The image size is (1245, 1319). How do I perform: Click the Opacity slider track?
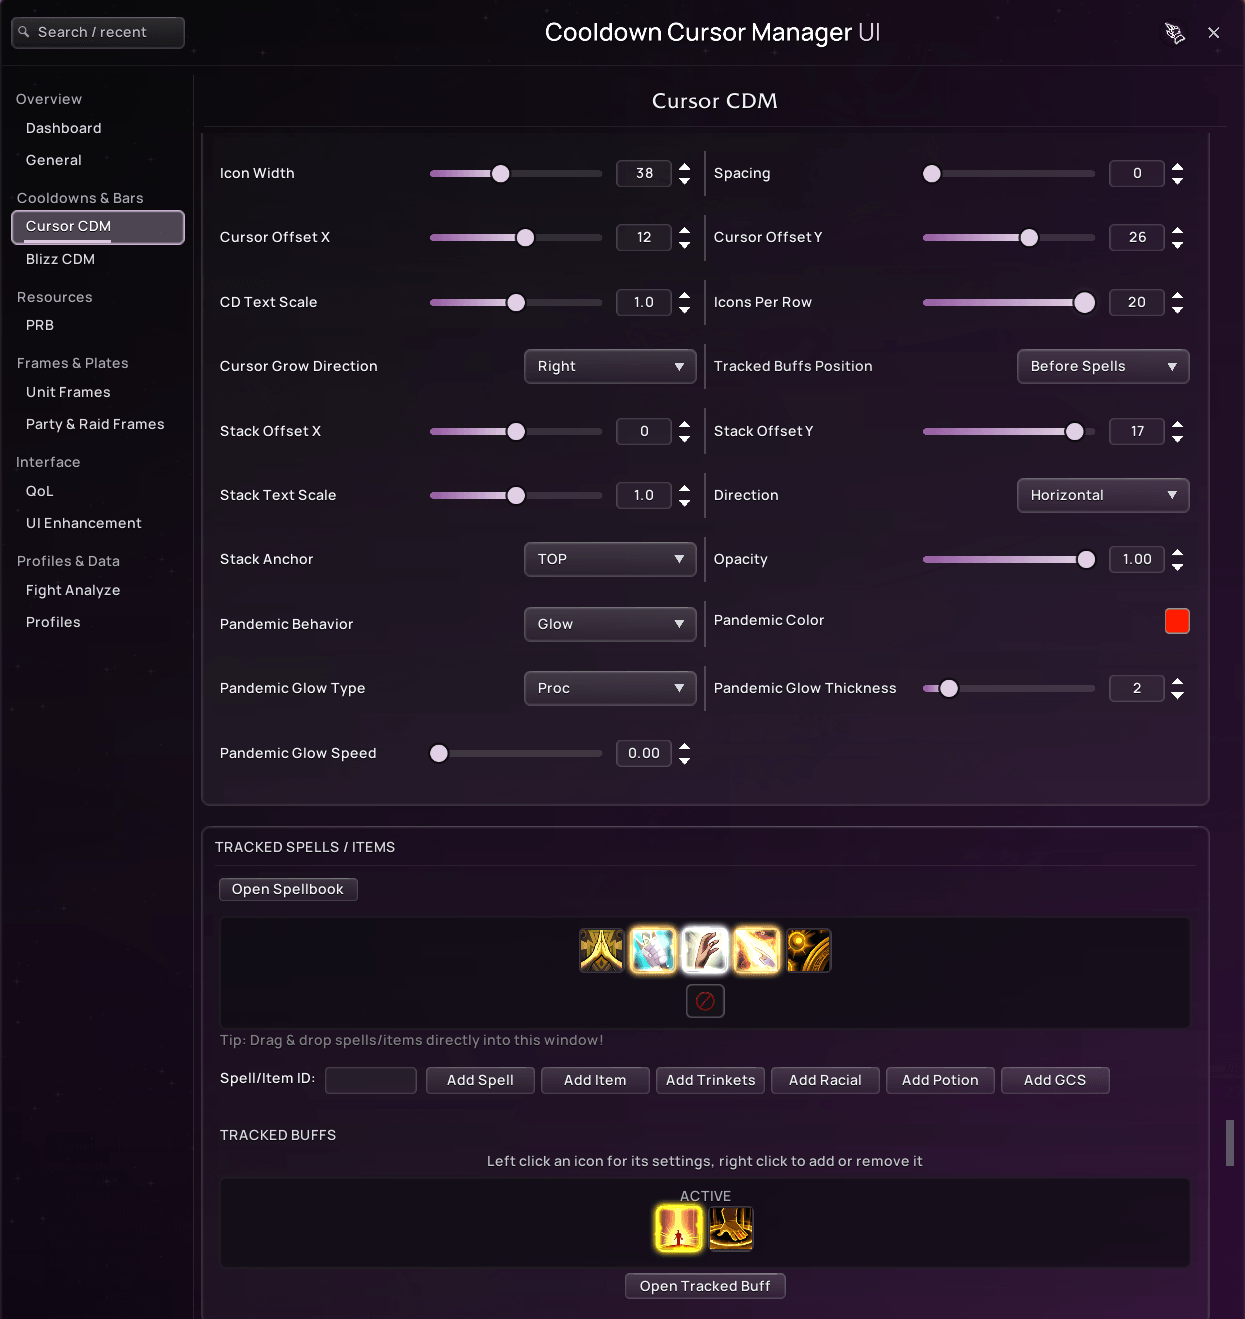tap(1009, 560)
